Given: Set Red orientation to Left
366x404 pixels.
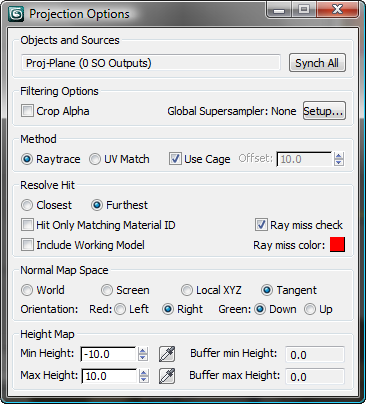Looking at the screenshot, I should pyautogui.click(x=120, y=309).
